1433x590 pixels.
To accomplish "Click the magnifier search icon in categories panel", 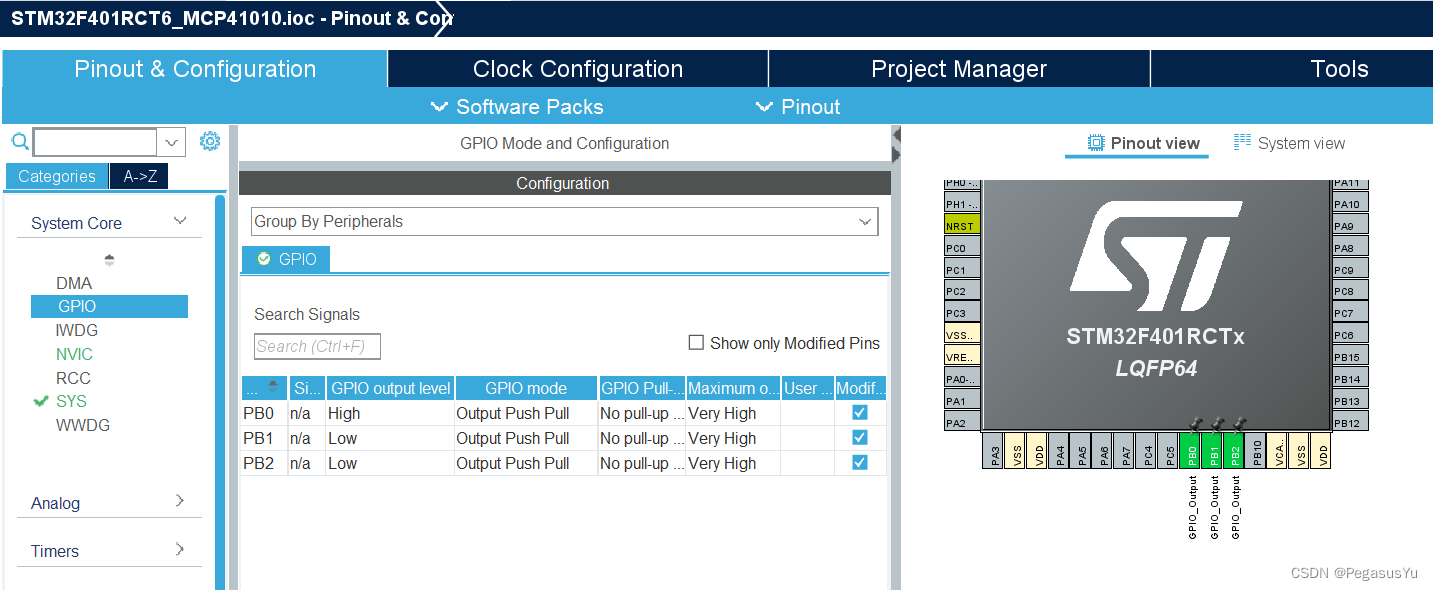I will (19, 141).
